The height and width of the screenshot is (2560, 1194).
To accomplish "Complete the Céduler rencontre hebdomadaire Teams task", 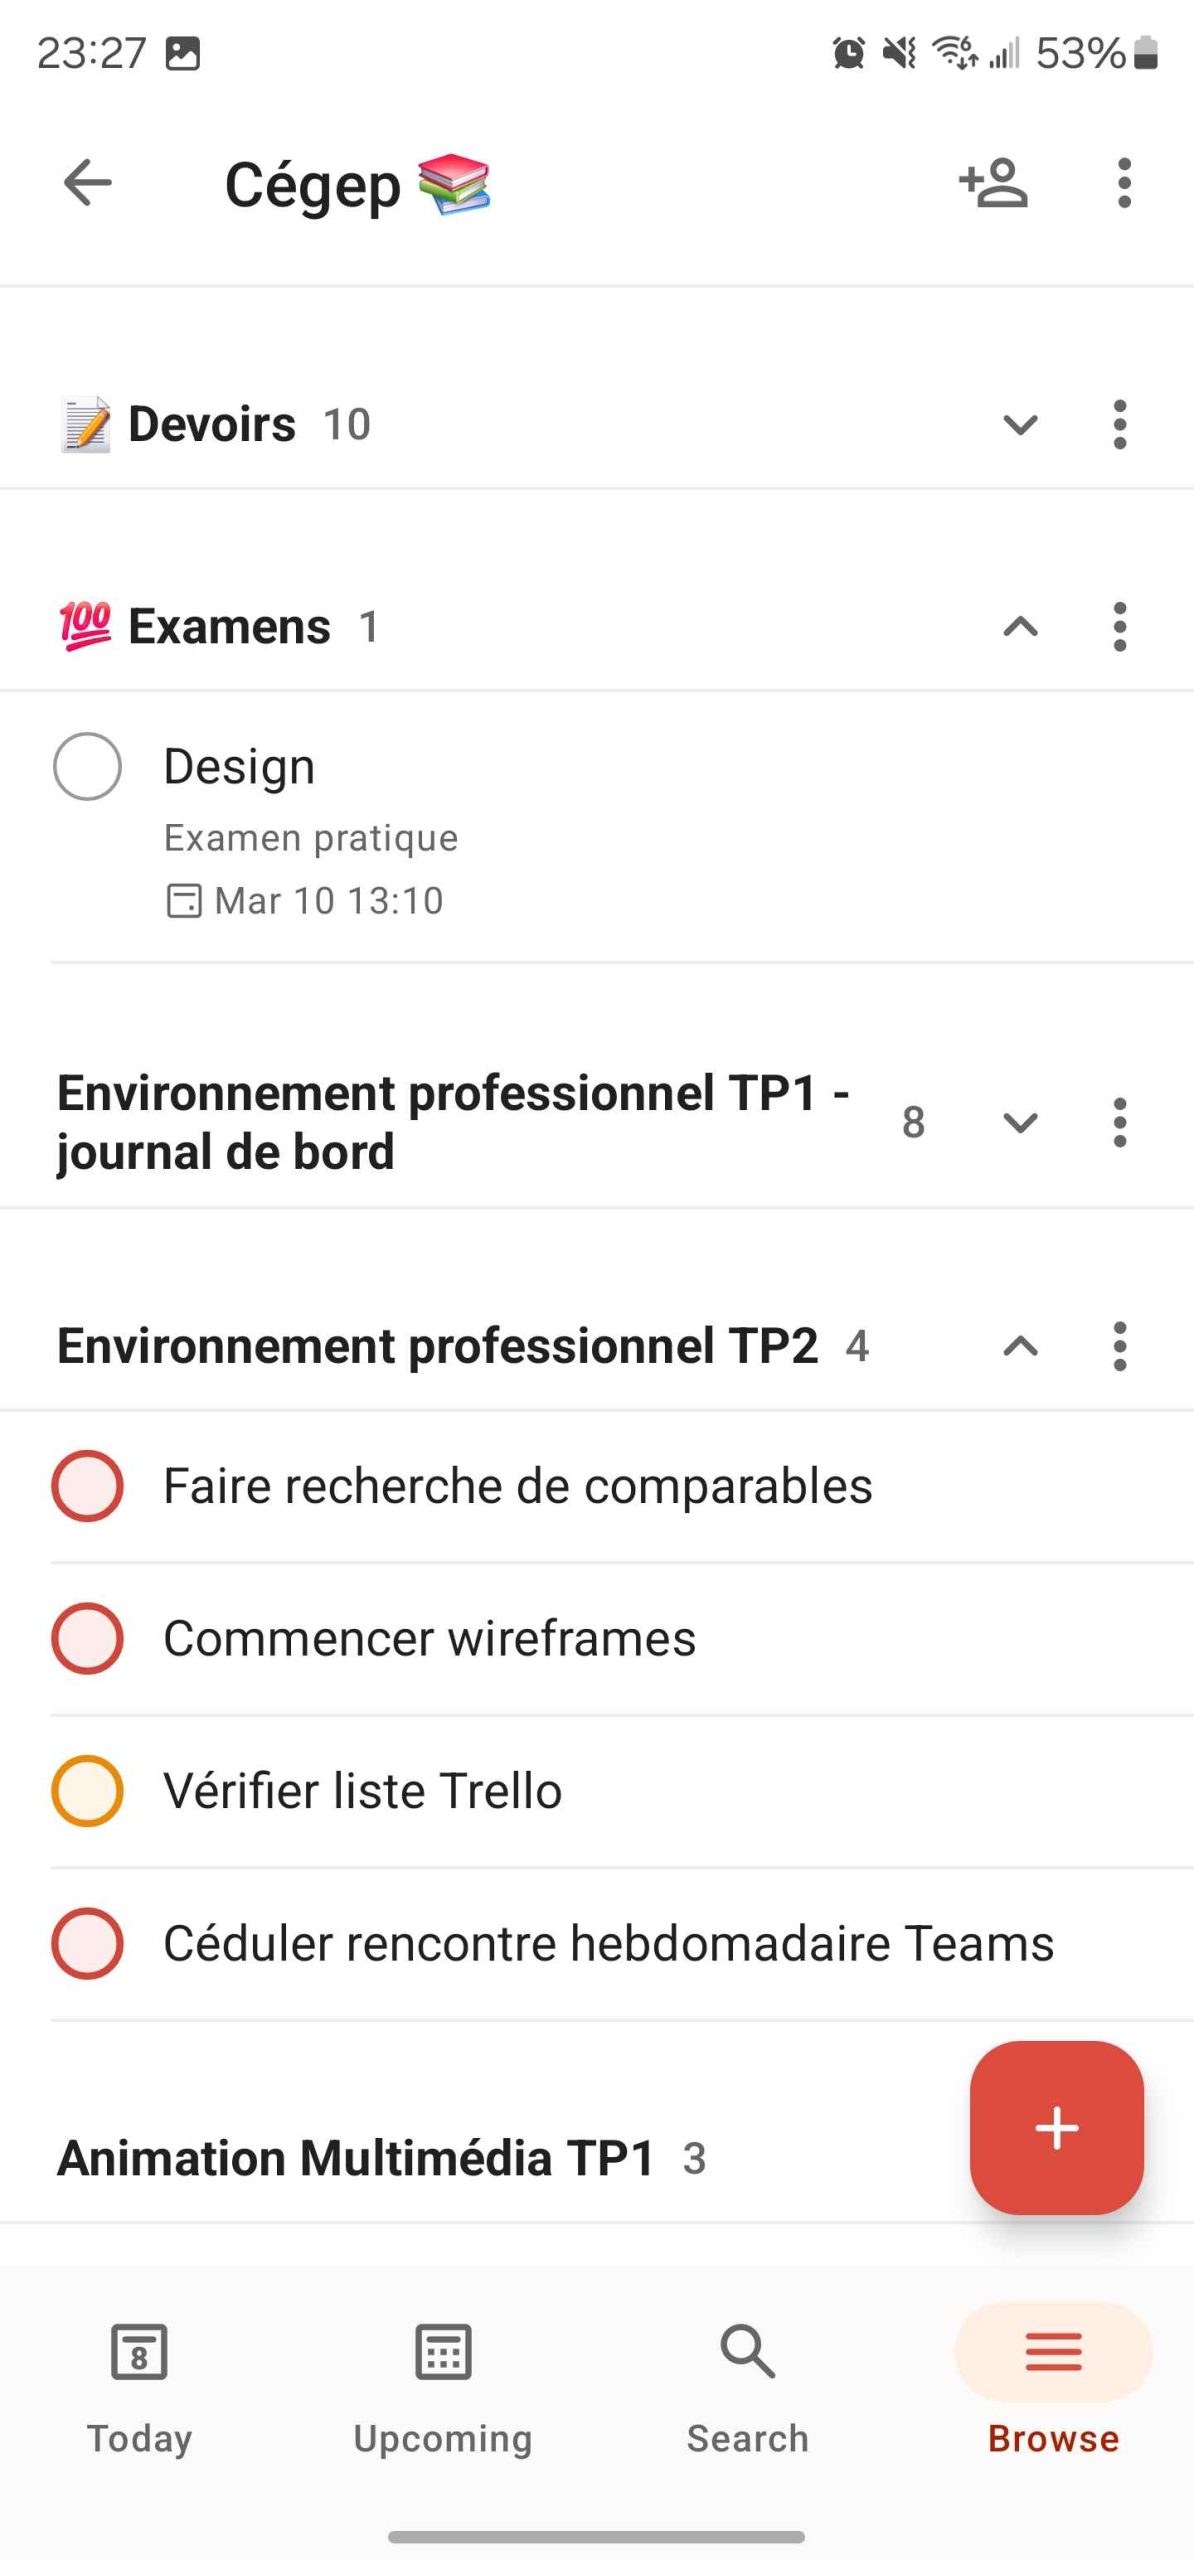I will [x=87, y=1943].
